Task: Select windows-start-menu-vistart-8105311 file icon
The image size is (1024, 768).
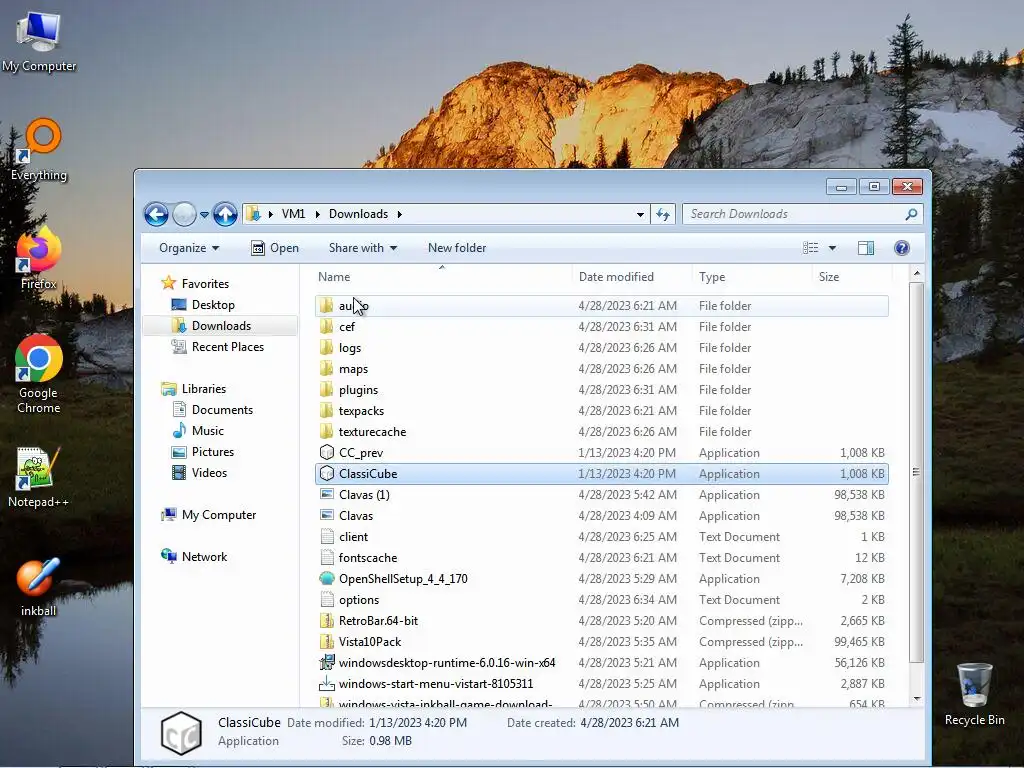Action: click(327, 684)
